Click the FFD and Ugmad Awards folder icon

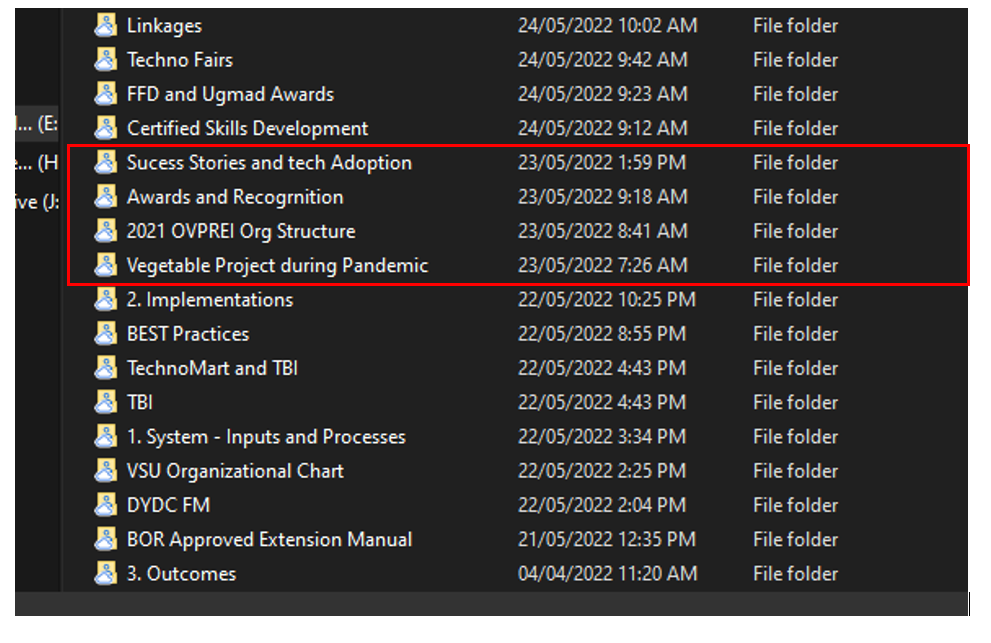[105, 94]
